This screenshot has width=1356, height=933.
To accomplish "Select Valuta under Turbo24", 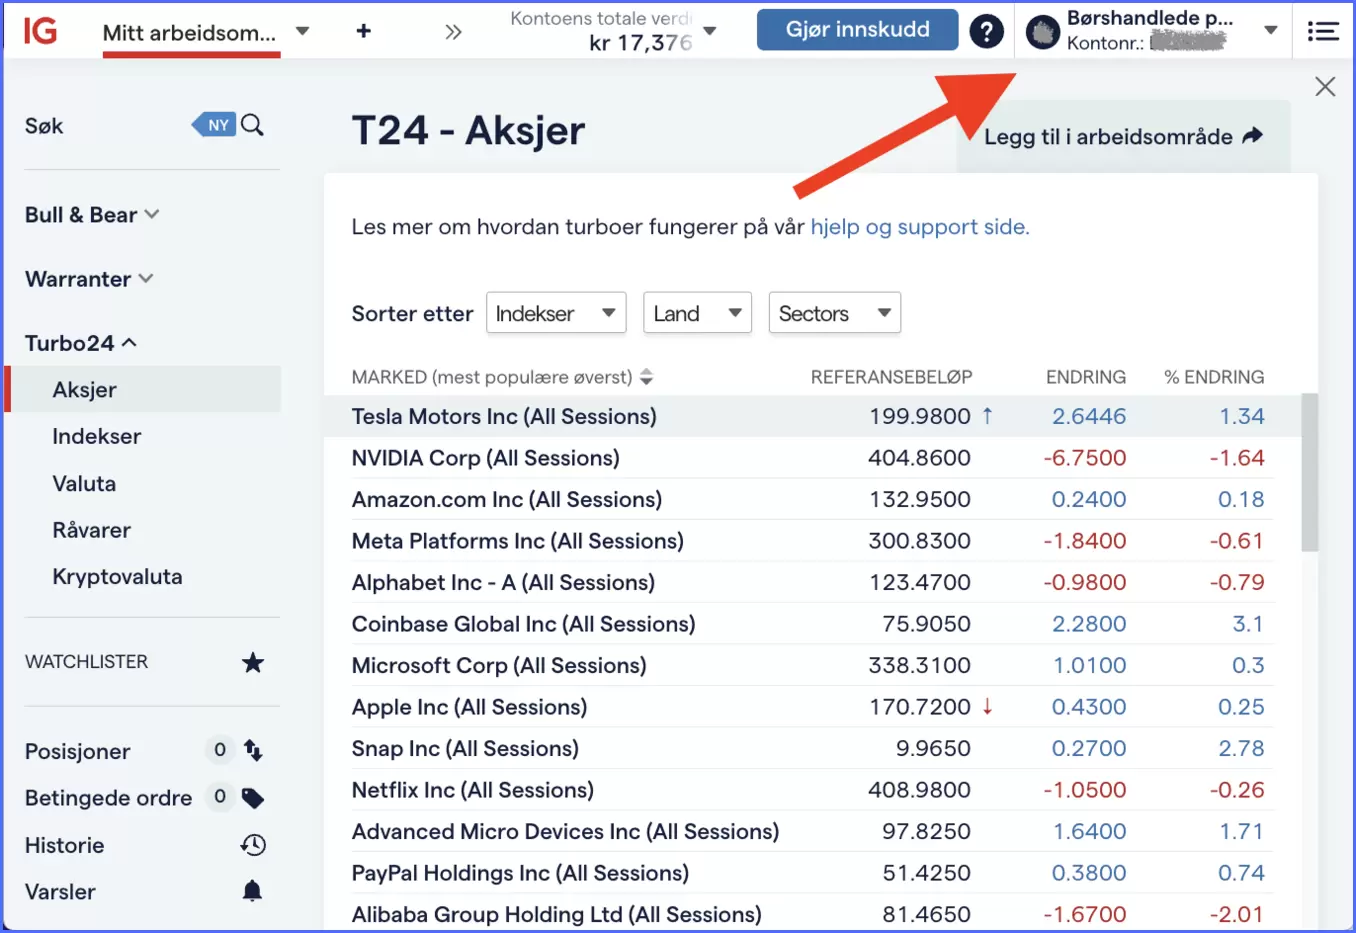I will click(x=84, y=483).
